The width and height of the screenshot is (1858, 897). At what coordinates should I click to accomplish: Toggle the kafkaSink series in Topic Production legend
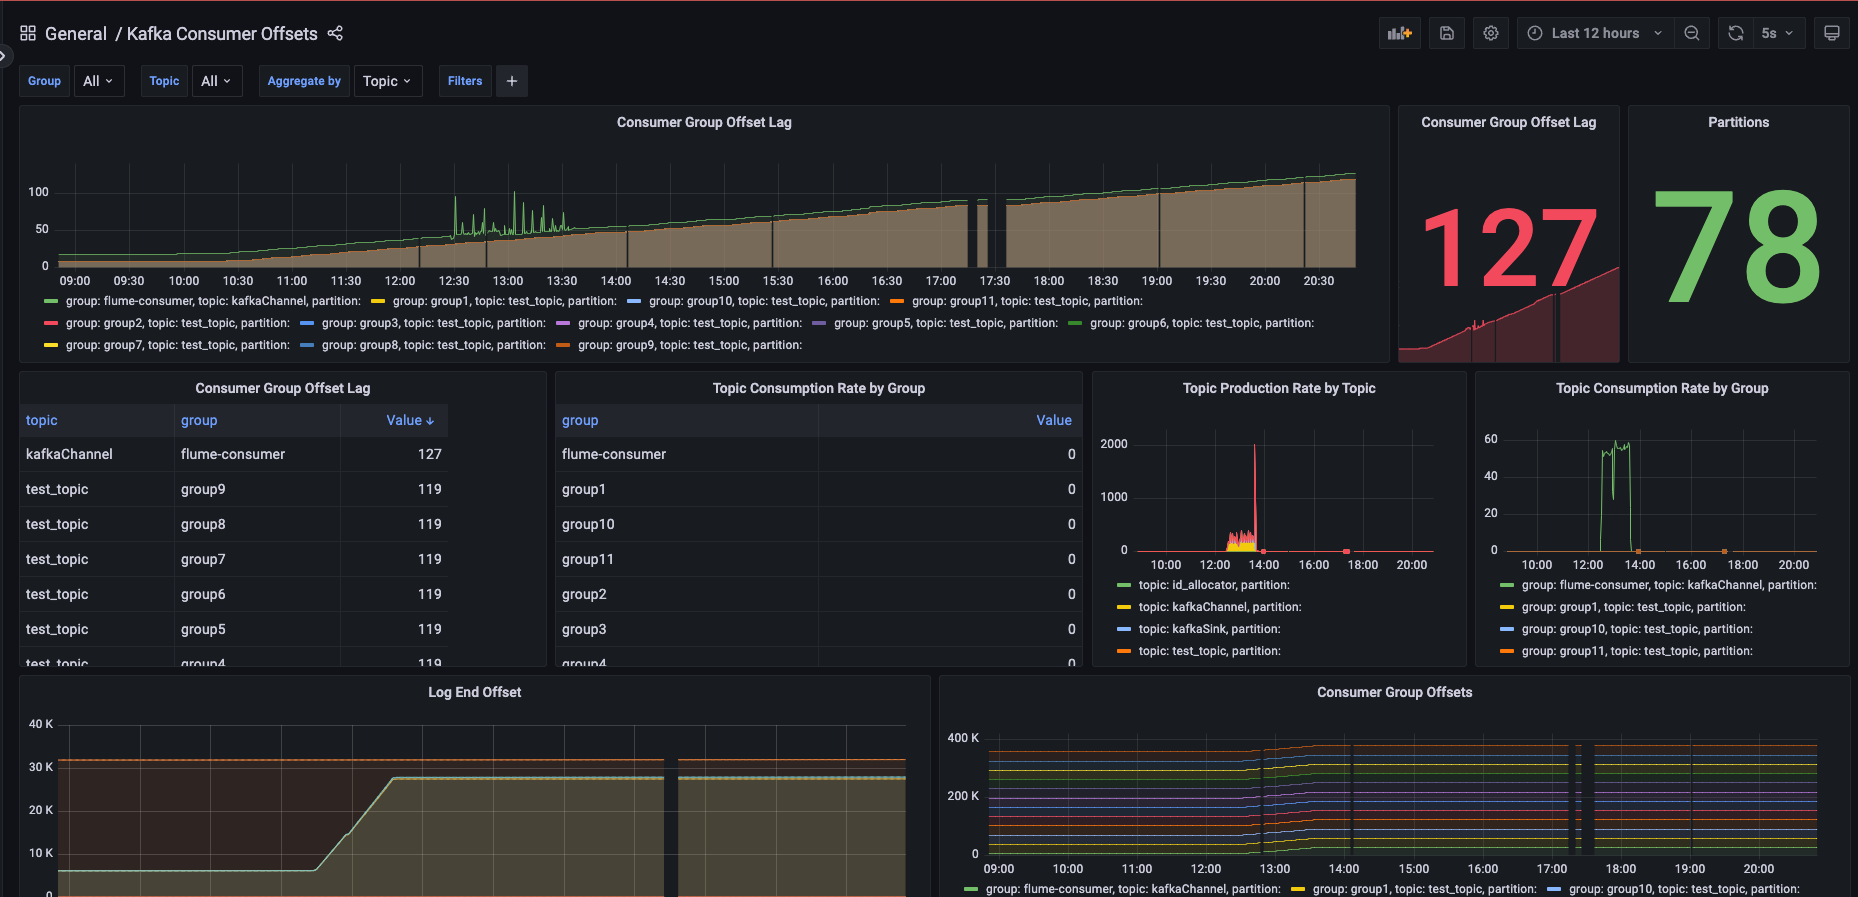click(1209, 629)
